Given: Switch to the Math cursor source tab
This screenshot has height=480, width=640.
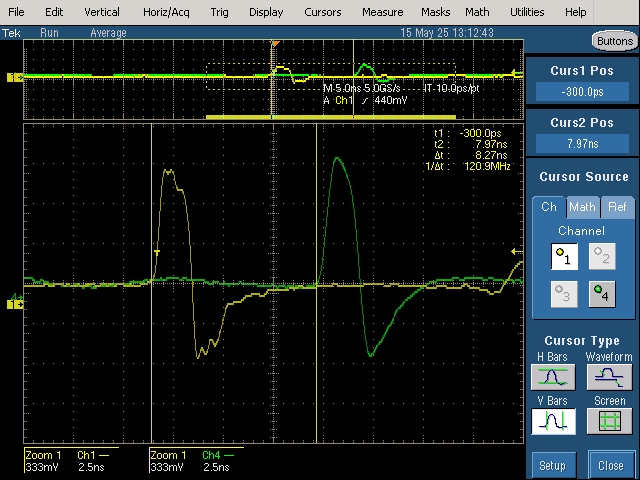Looking at the screenshot, I should 582,207.
